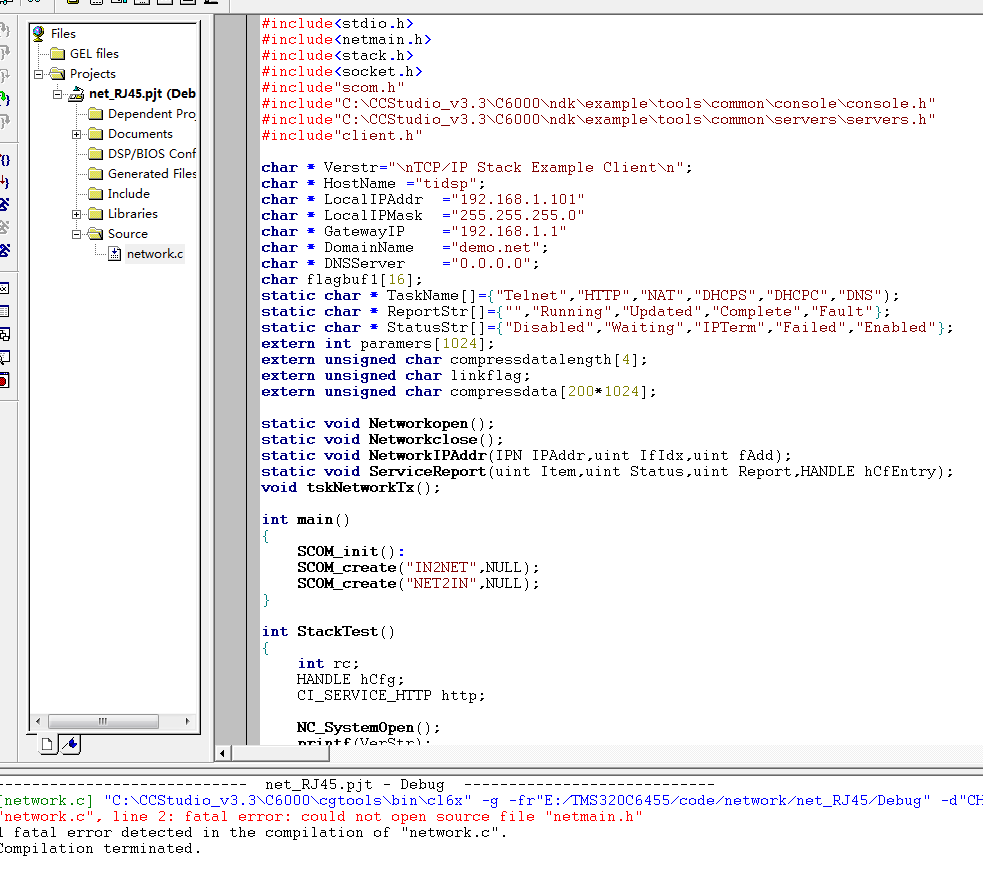Click the 'extern int paramers[1024];' line

[378, 343]
